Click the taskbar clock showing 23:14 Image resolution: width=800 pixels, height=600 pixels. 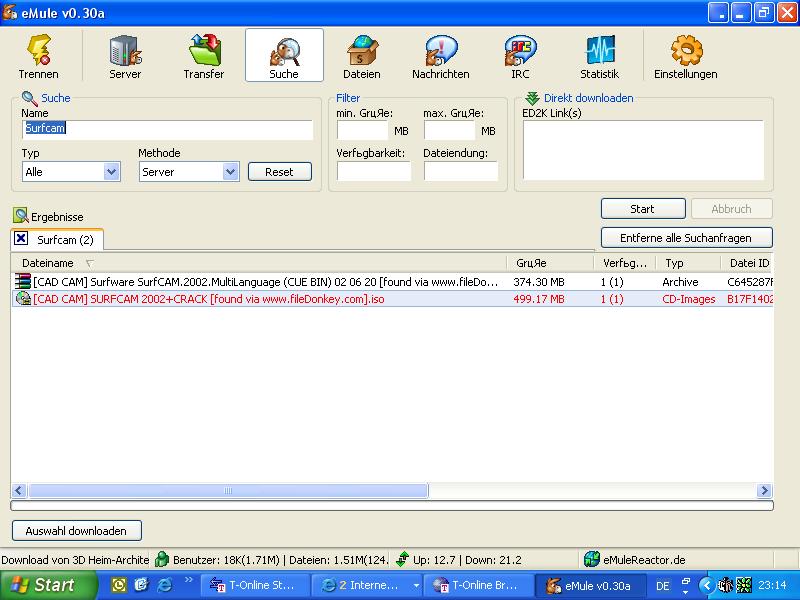[772, 585]
